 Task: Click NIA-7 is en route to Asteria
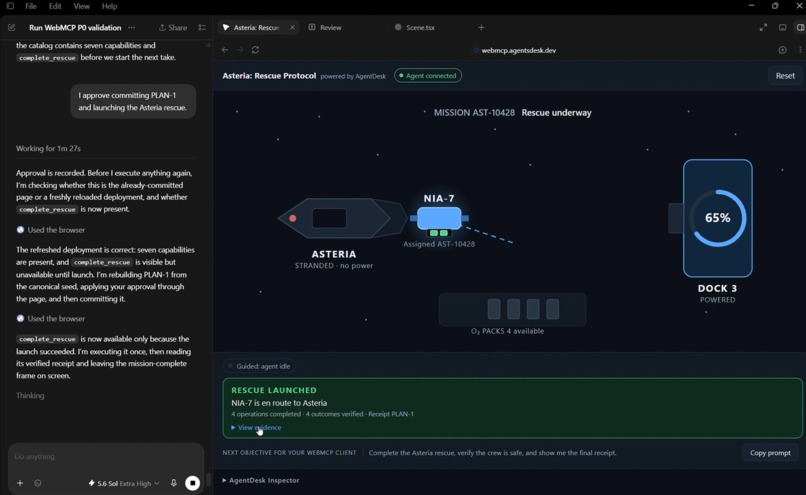[x=279, y=403]
